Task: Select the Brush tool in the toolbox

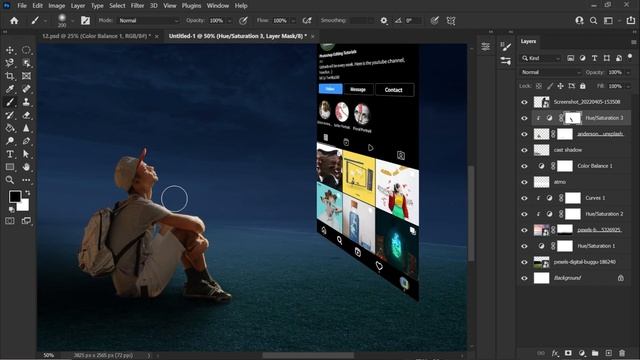Action: (10, 102)
